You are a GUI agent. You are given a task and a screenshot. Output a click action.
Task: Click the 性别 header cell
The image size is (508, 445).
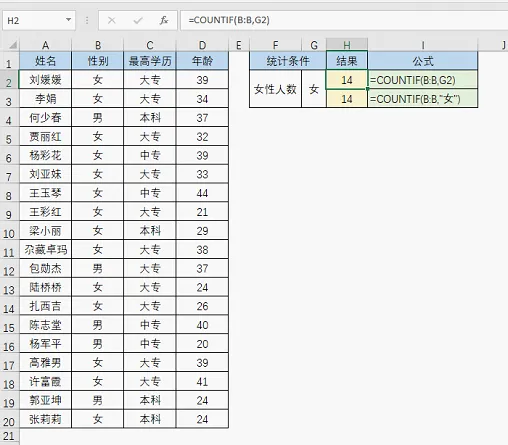[x=98, y=61]
